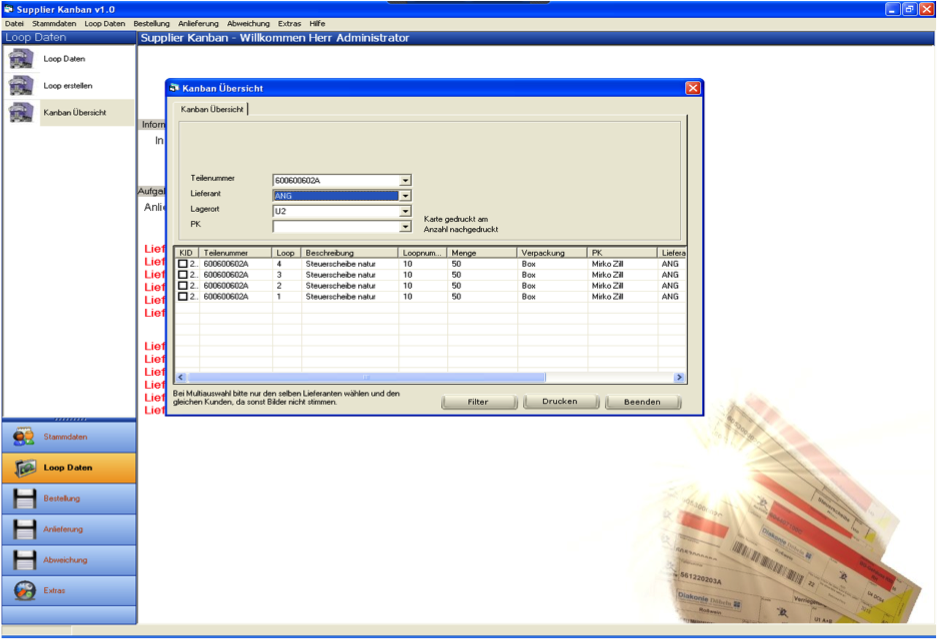Image resolution: width=937 pixels, height=639 pixels.
Task: Tick the checkbox for Loop 3 row
Action: pos(183,275)
